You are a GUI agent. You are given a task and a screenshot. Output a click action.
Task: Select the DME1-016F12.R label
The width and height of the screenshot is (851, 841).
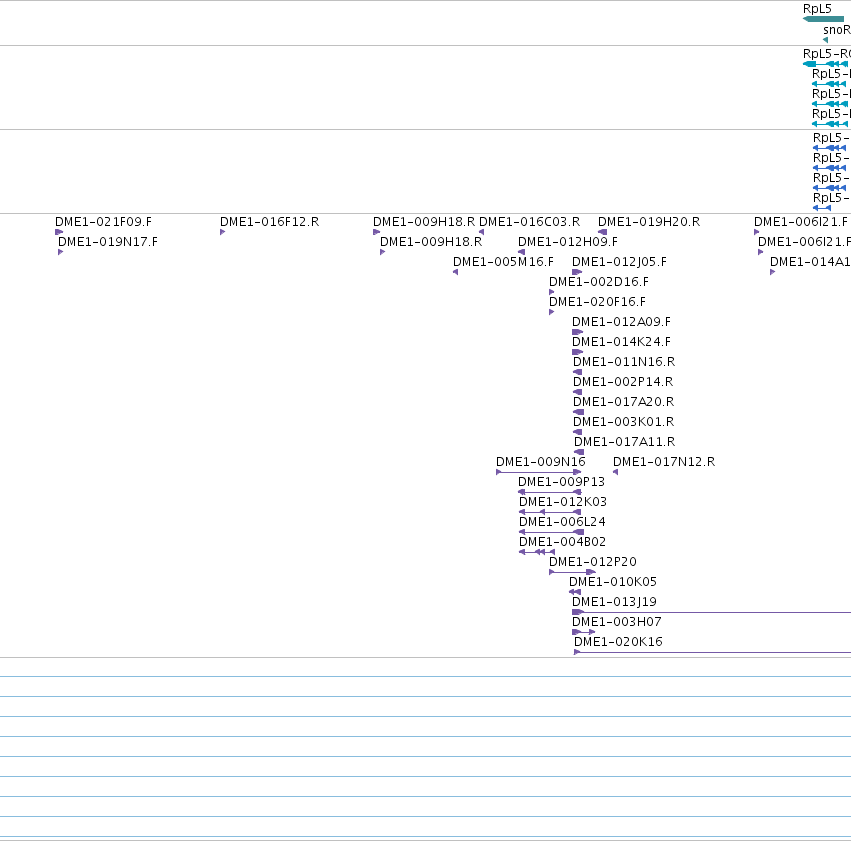tap(269, 222)
